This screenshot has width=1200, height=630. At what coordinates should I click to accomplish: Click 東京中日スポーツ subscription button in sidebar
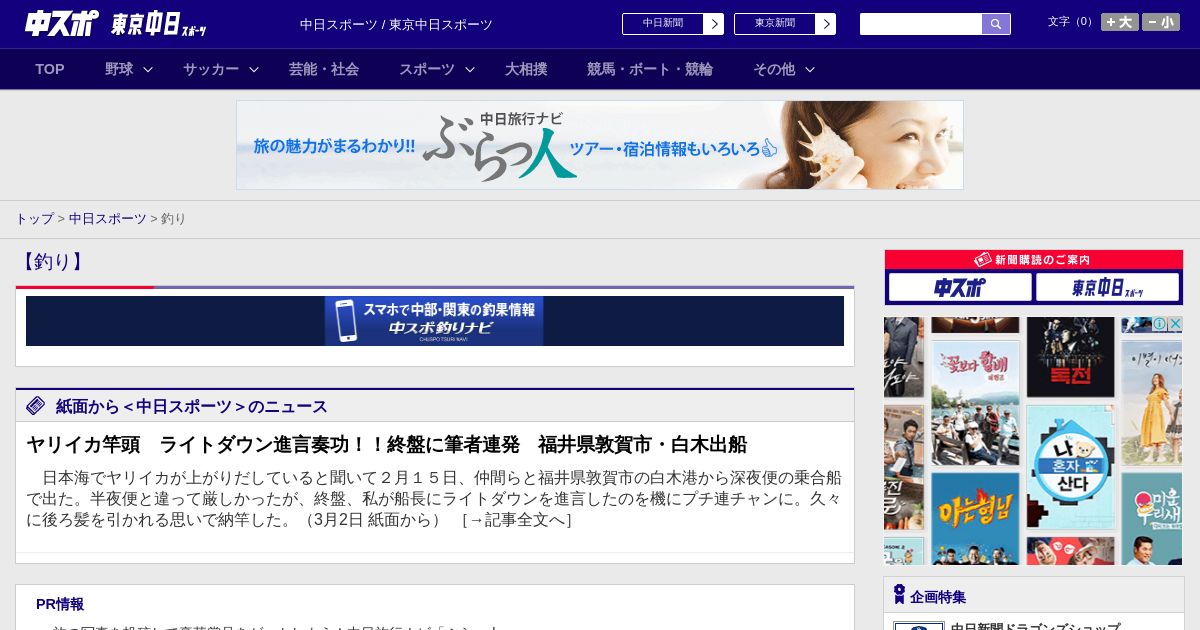coord(1107,288)
